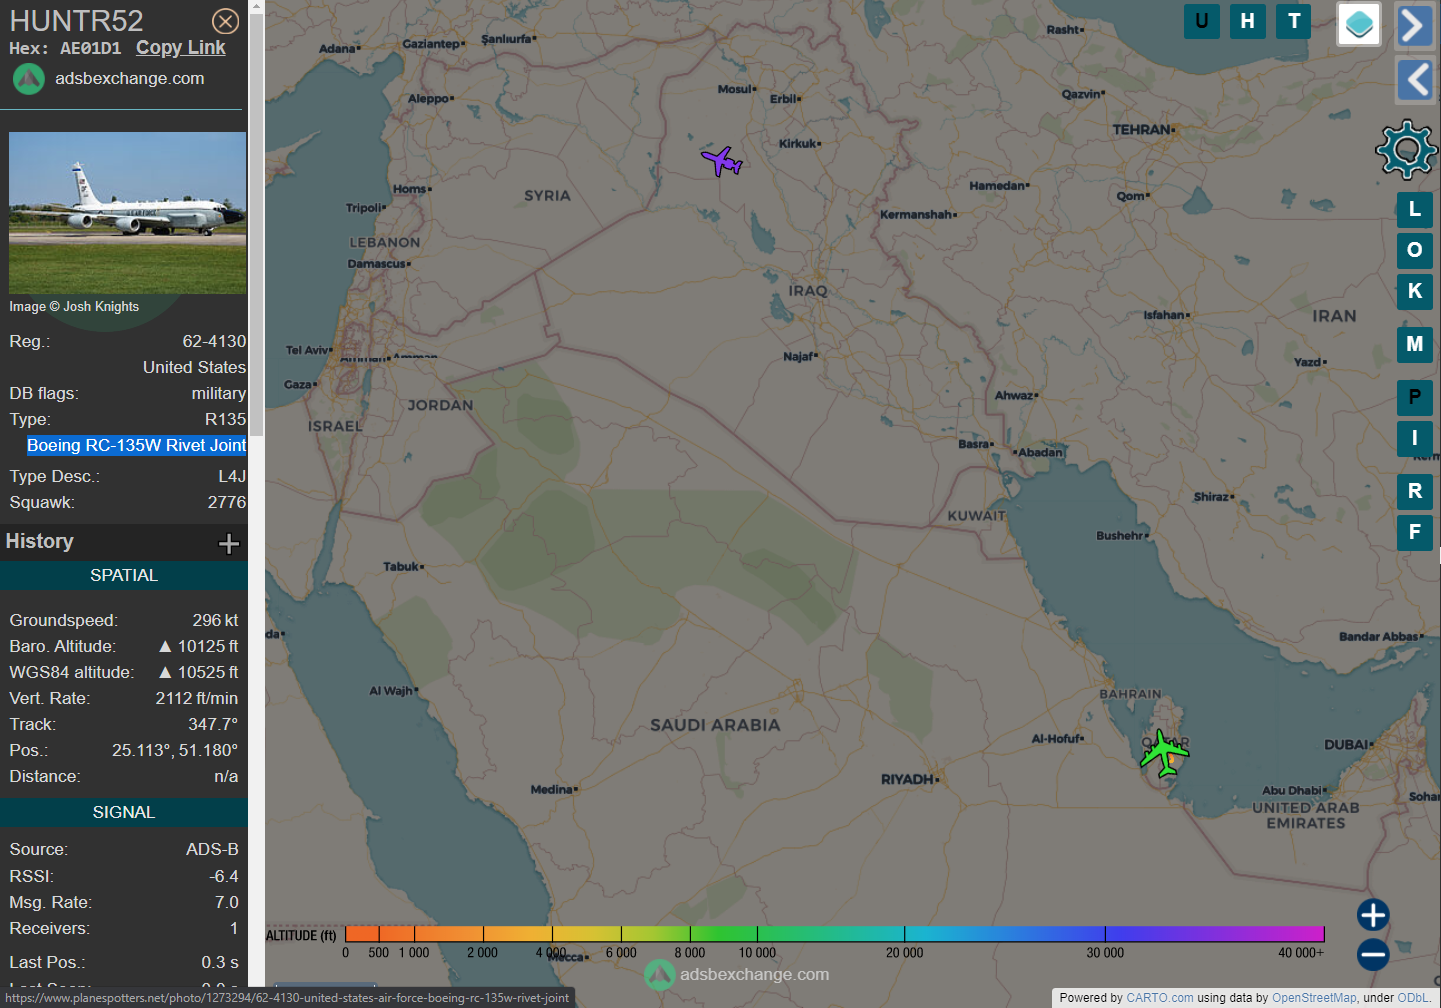Click the Last Pos. value 0.3 s
Screen dimensions: 1441x1008
pyautogui.click(x=220, y=962)
